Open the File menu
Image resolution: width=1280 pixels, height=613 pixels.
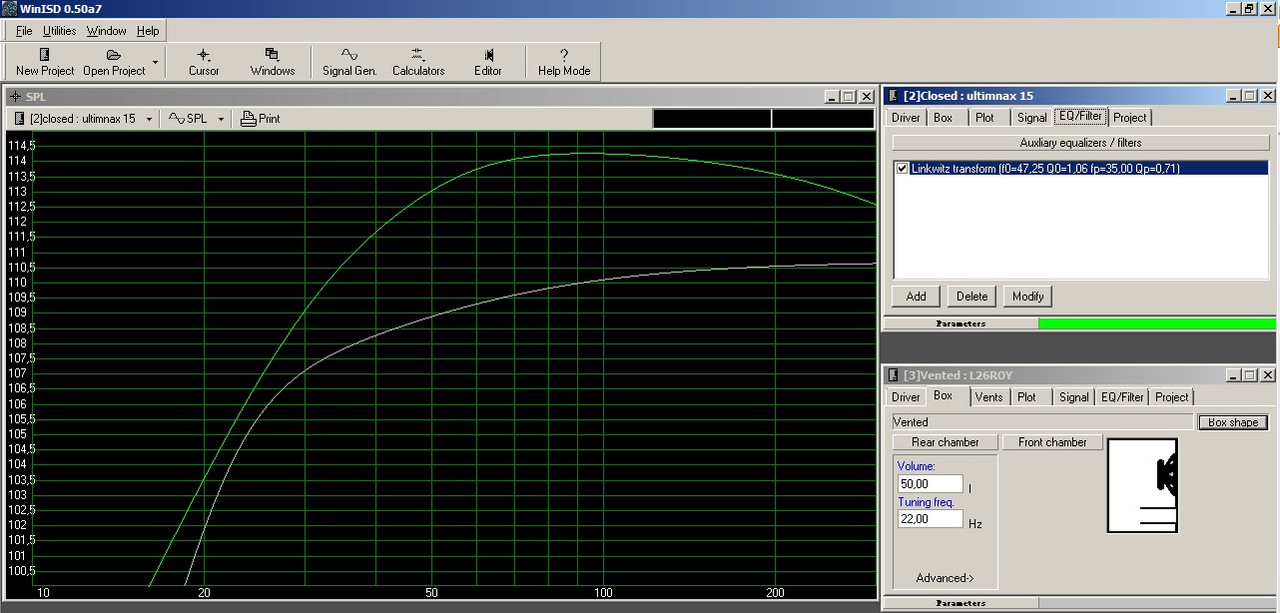coord(24,31)
